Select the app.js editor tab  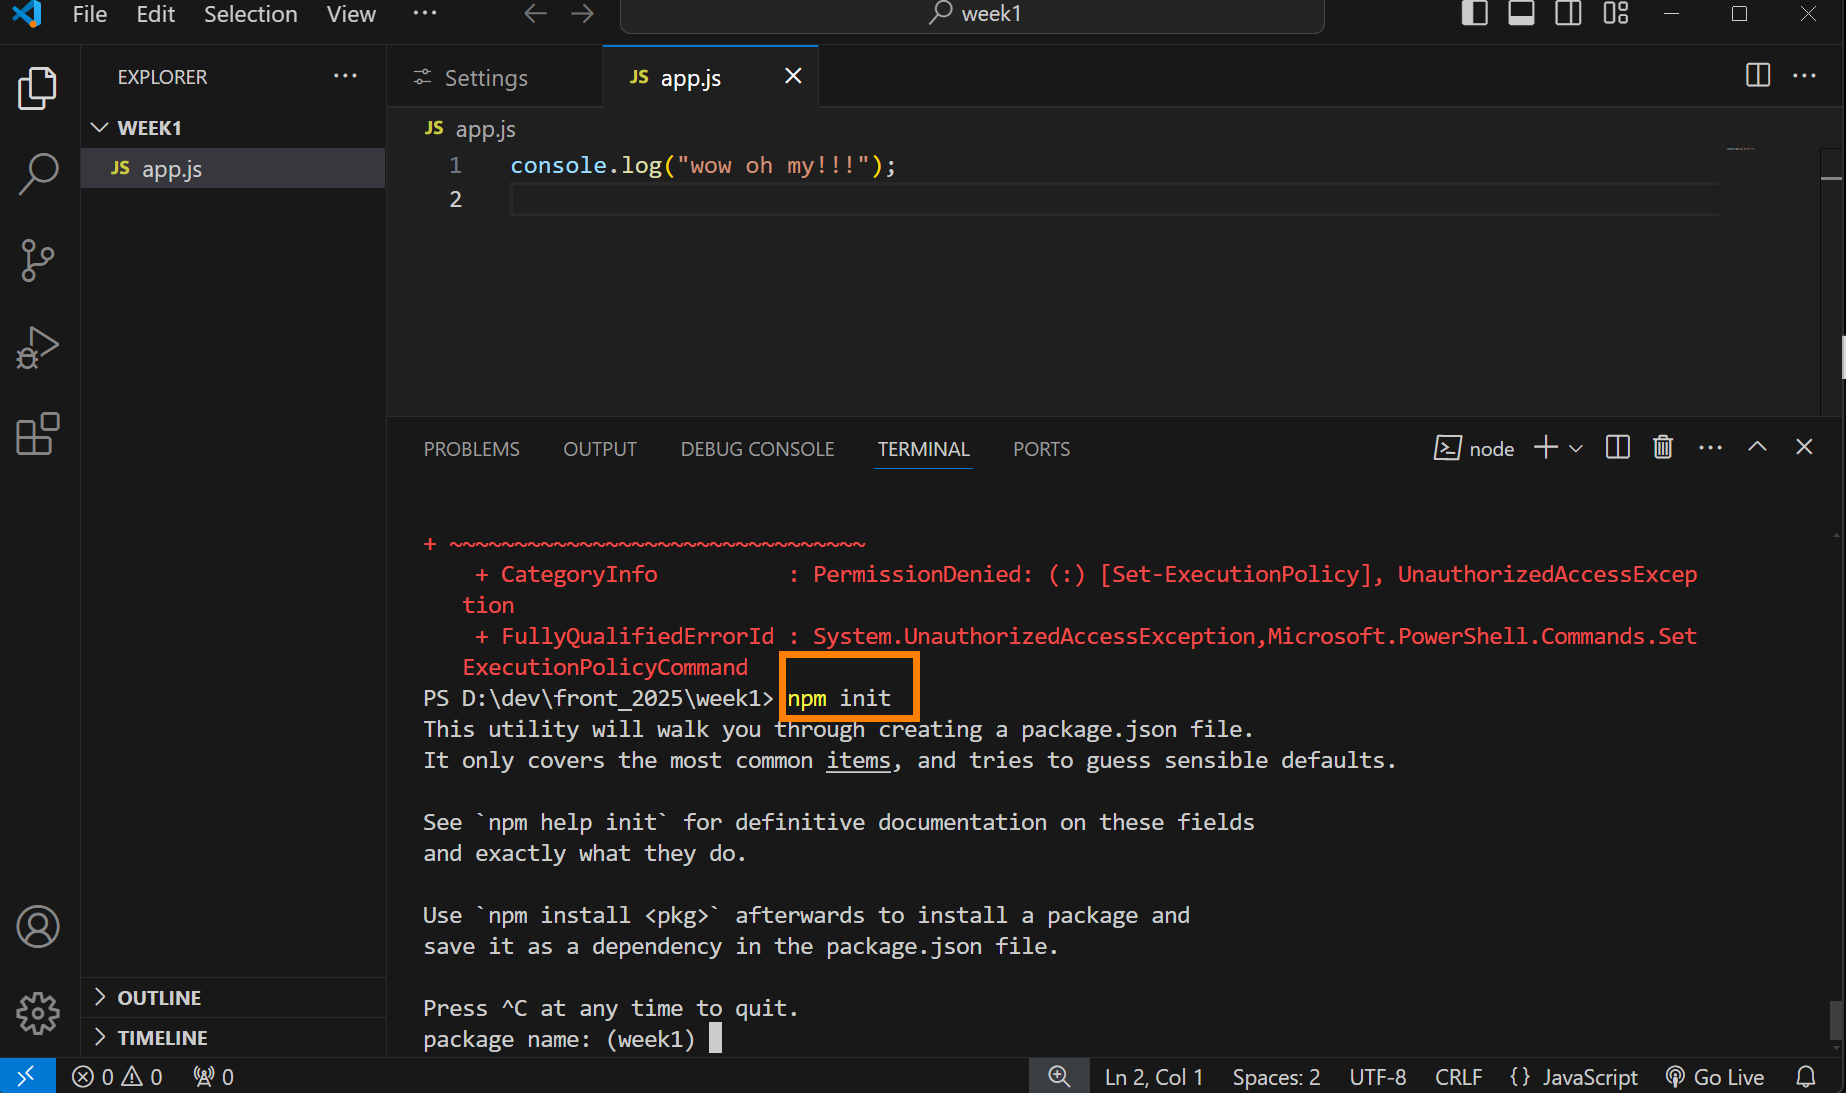(710, 77)
